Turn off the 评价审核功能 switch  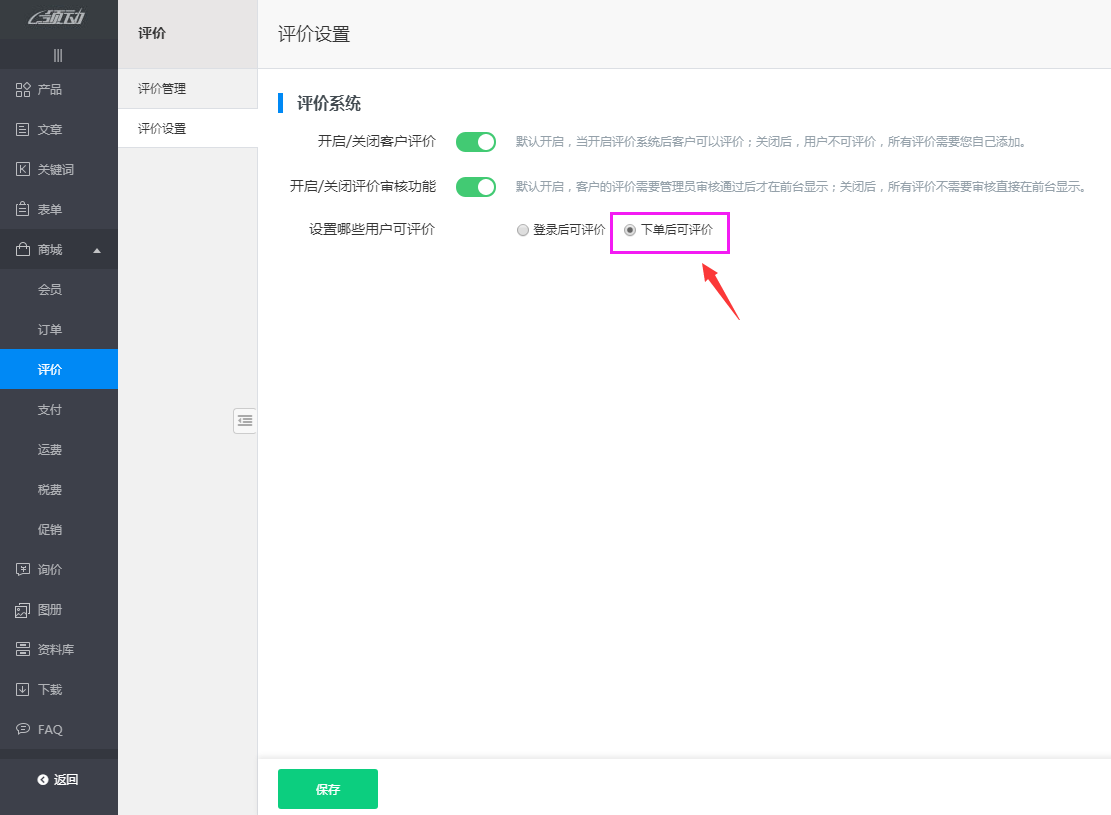tap(475, 186)
